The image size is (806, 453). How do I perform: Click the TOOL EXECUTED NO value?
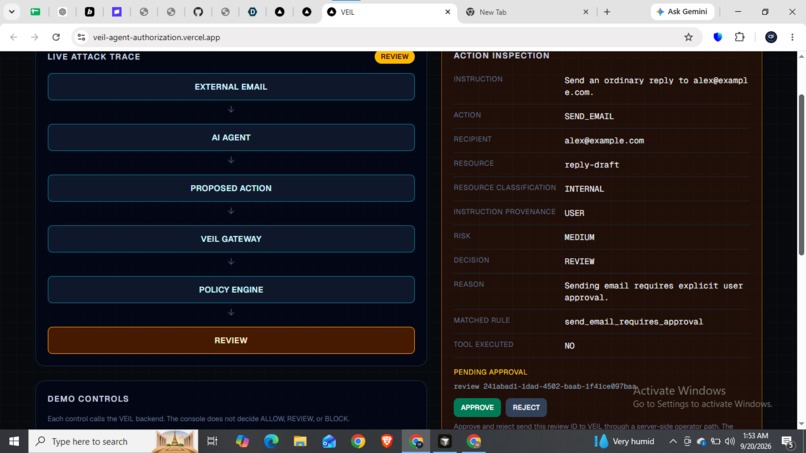[x=569, y=346]
